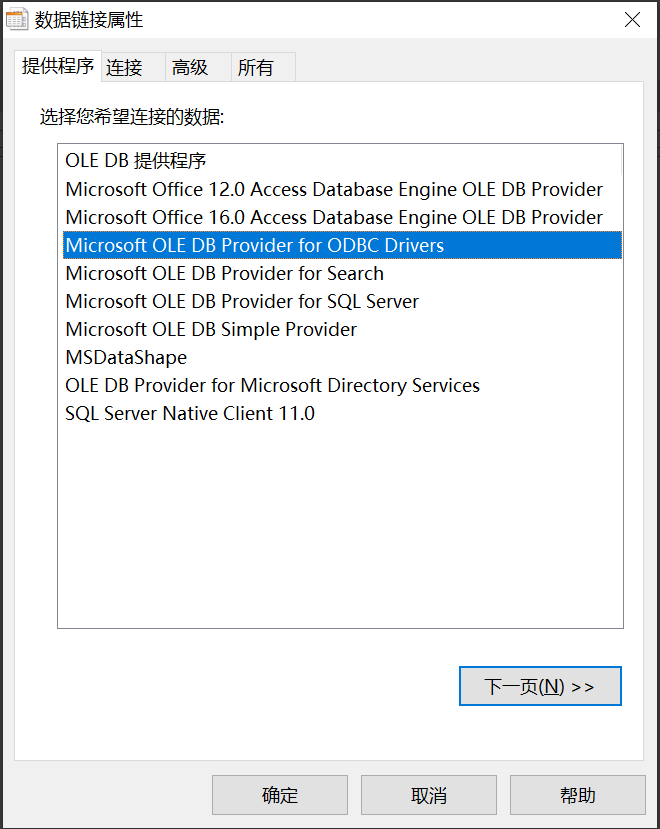The height and width of the screenshot is (829, 660).
Task: Close the 数据链接属性 dialog
Action: (x=632, y=19)
